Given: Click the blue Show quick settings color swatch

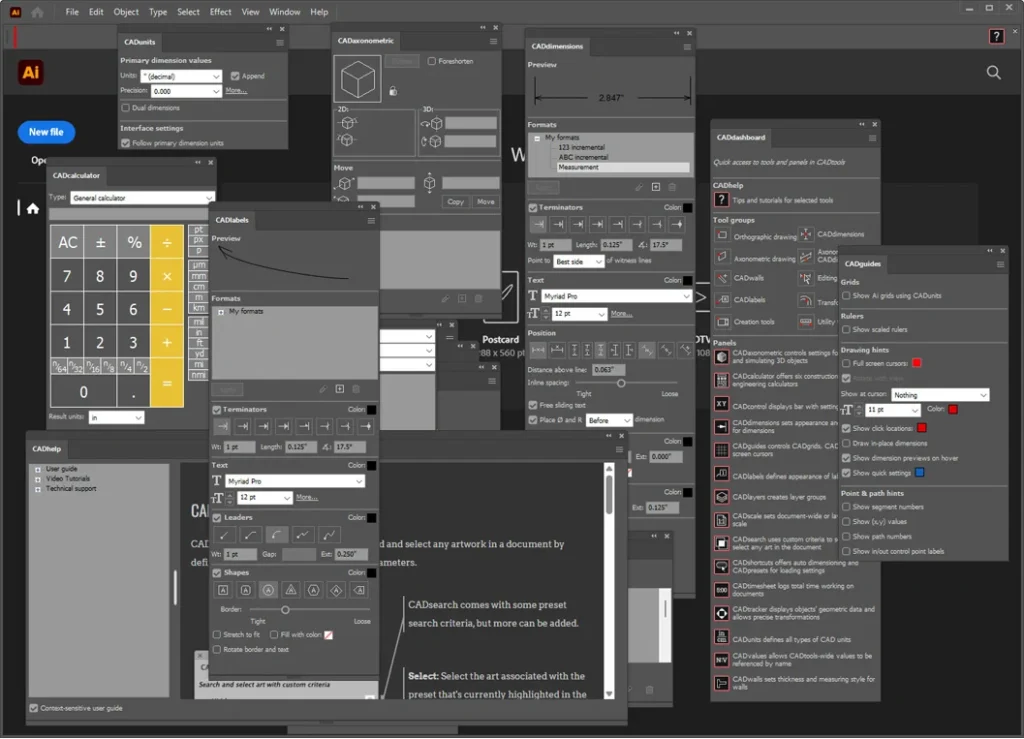Looking at the screenshot, I should pos(920,472).
